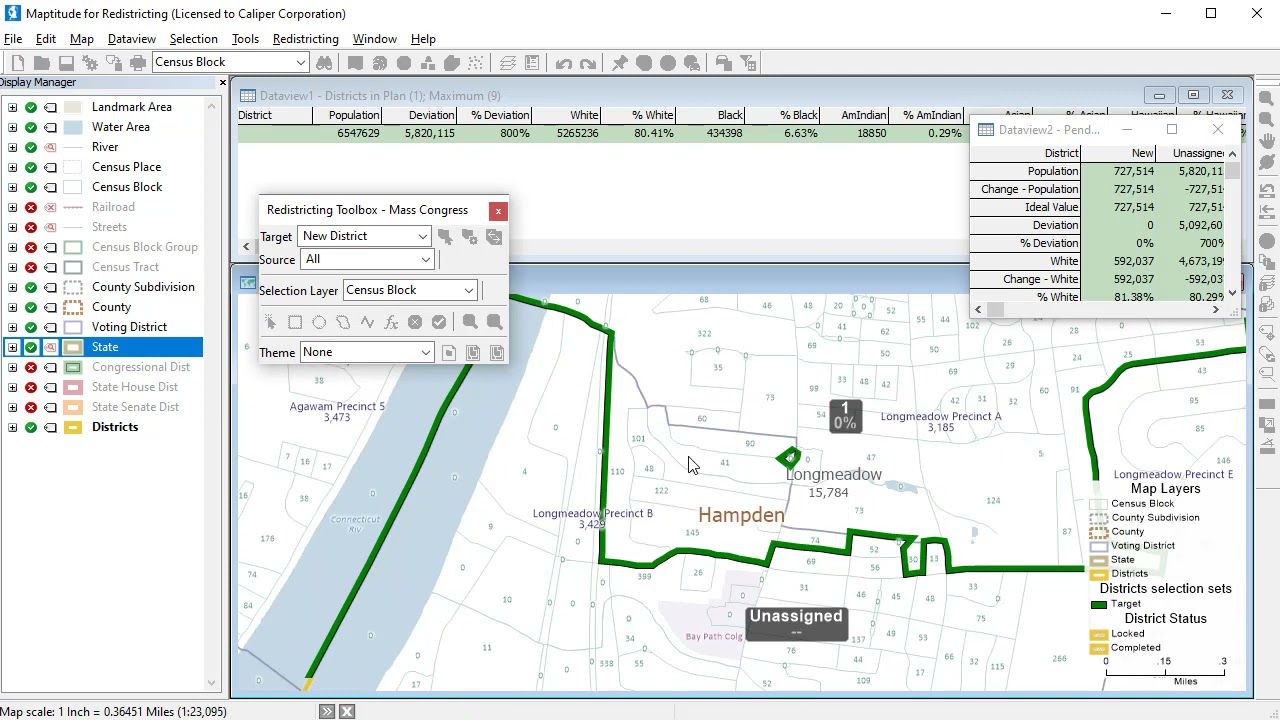Image resolution: width=1280 pixels, height=720 pixels.
Task: Hide the County layer
Action: coord(31,307)
